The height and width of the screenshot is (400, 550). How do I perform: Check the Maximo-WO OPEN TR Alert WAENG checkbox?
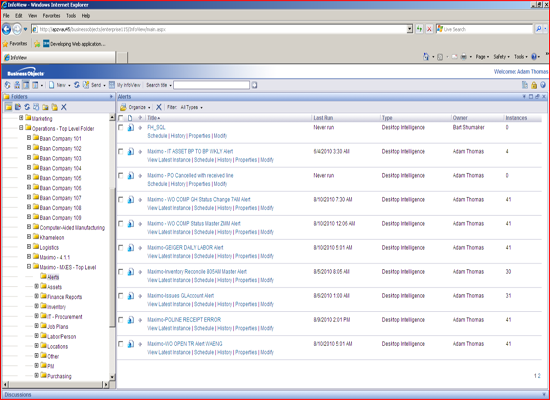click(121, 344)
